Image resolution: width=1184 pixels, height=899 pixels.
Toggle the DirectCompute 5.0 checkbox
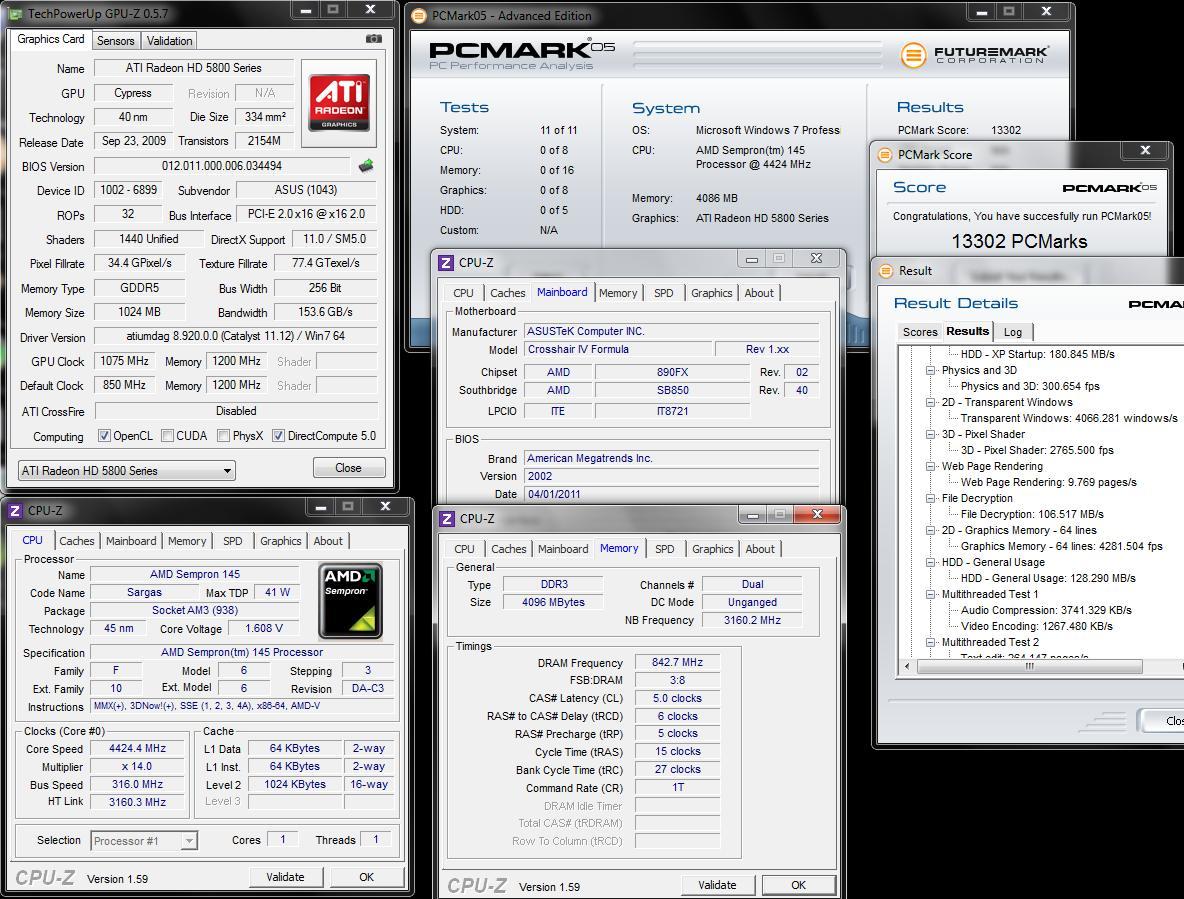[x=279, y=436]
